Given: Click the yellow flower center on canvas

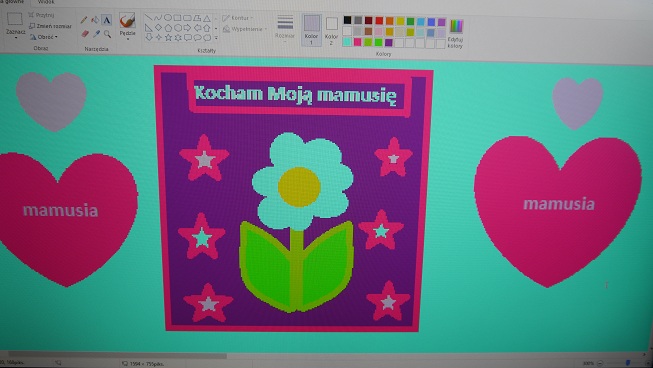Looking at the screenshot, I should pos(299,187).
